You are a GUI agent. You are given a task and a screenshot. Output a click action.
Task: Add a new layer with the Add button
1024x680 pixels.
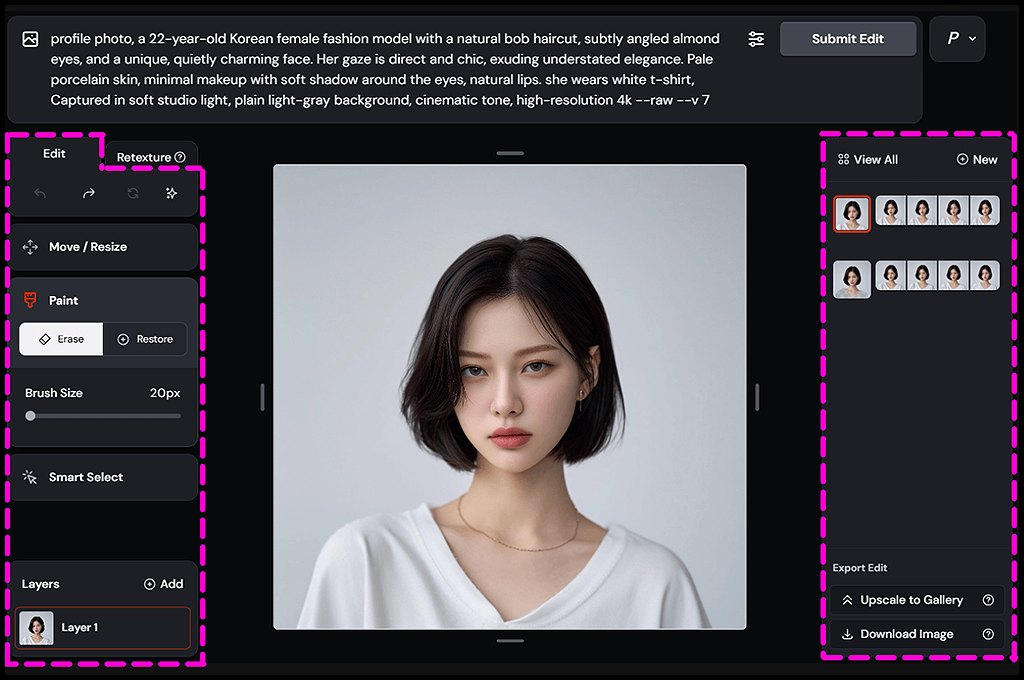[x=163, y=583]
